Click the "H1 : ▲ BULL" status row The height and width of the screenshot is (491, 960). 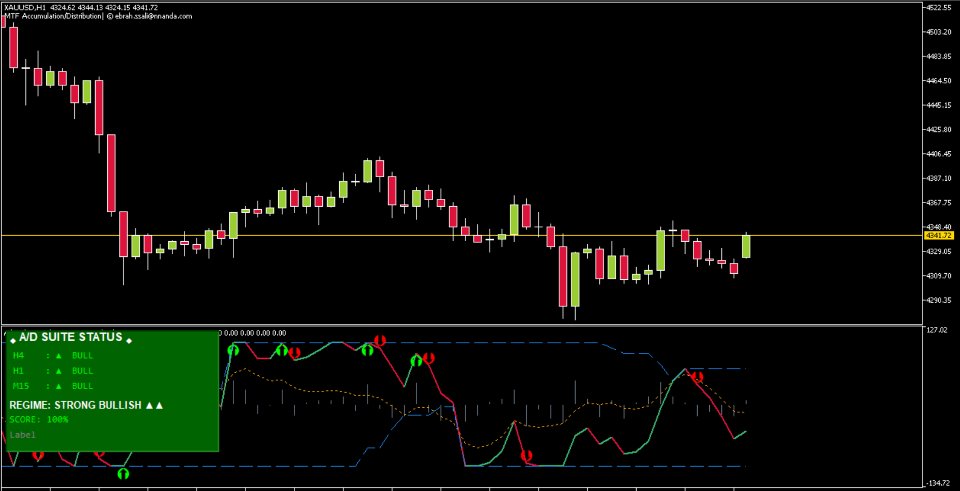pos(53,370)
